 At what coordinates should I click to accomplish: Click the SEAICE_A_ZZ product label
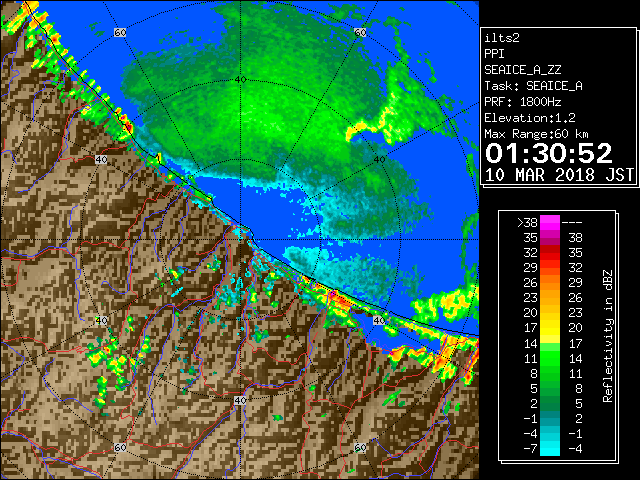coord(522,70)
